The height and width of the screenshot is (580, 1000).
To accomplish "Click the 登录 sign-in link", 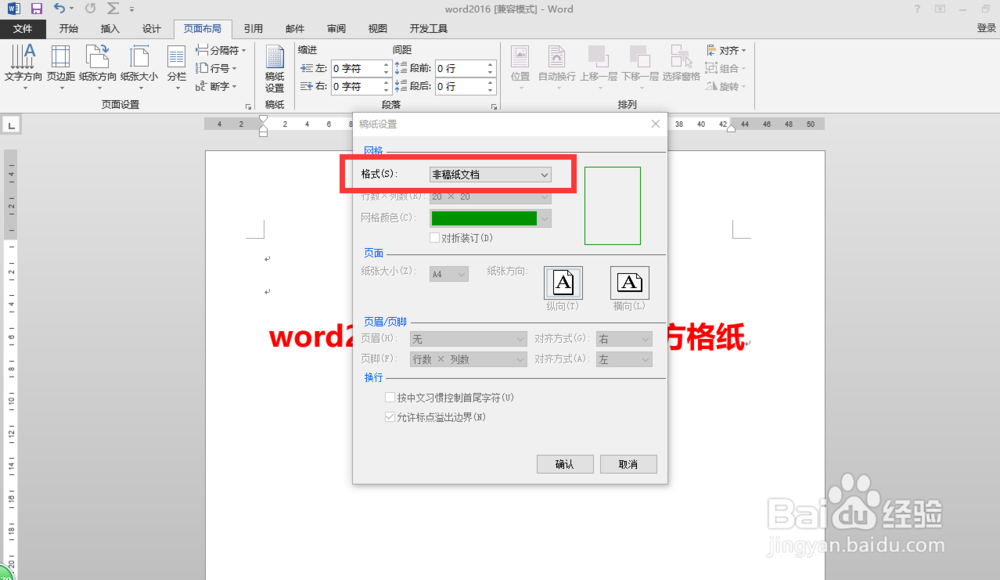I will pyautogui.click(x=986, y=28).
